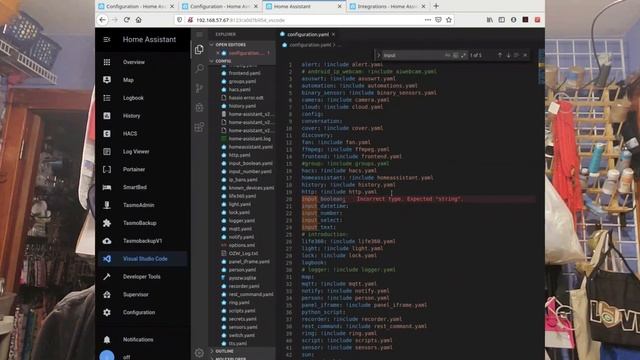Open the Run and Debug view
The width and height of the screenshot is (640, 360).
tap(199, 107)
